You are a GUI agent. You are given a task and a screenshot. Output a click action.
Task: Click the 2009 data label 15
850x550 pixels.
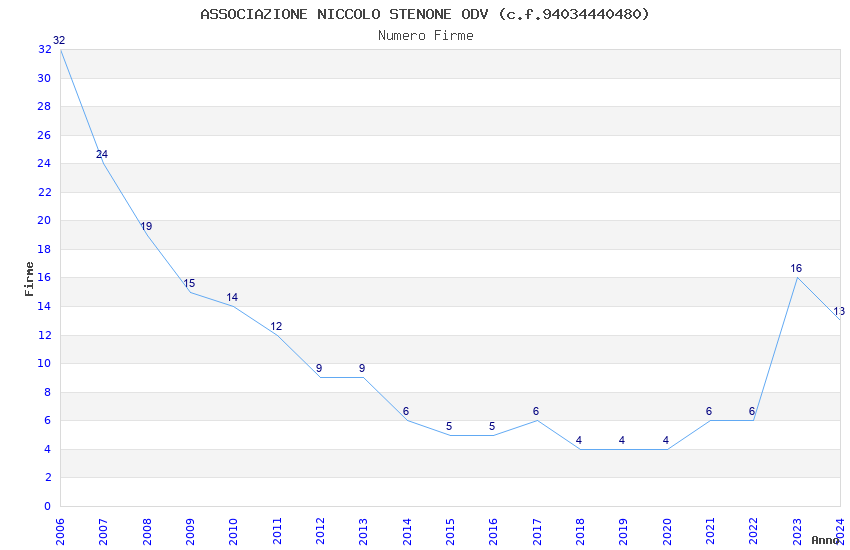click(189, 283)
